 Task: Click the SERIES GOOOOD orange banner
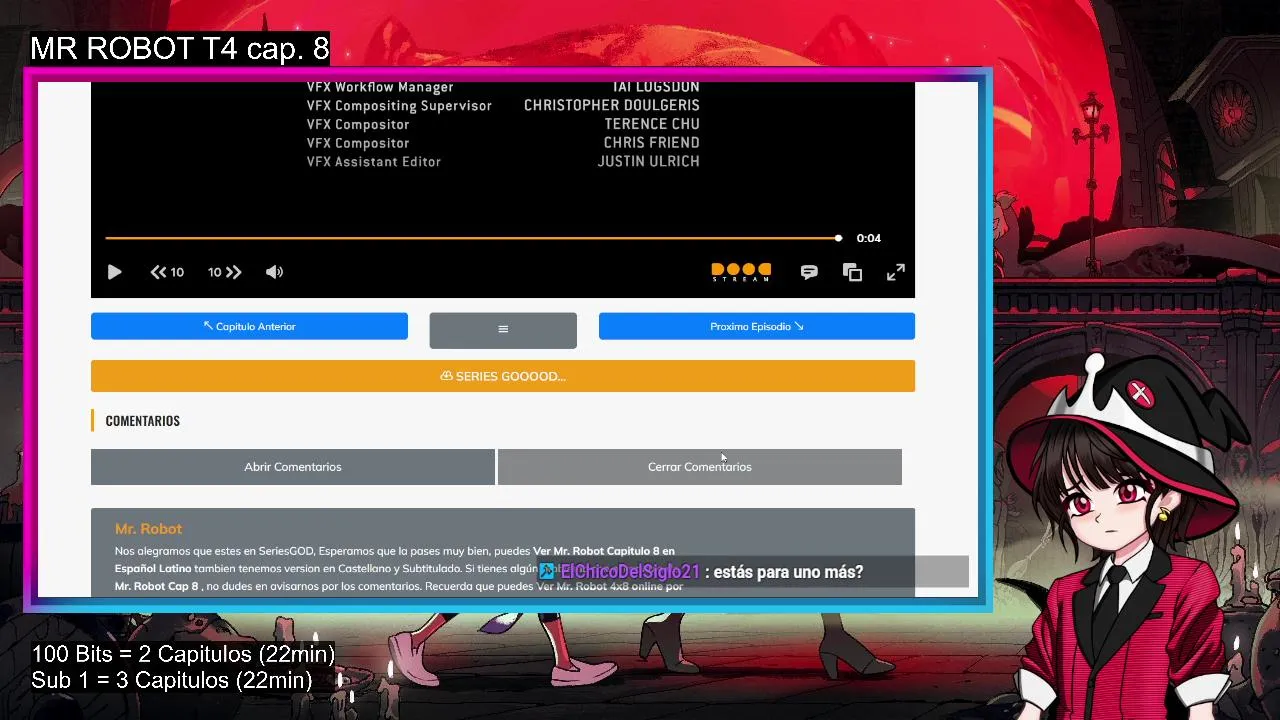pos(503,376)
